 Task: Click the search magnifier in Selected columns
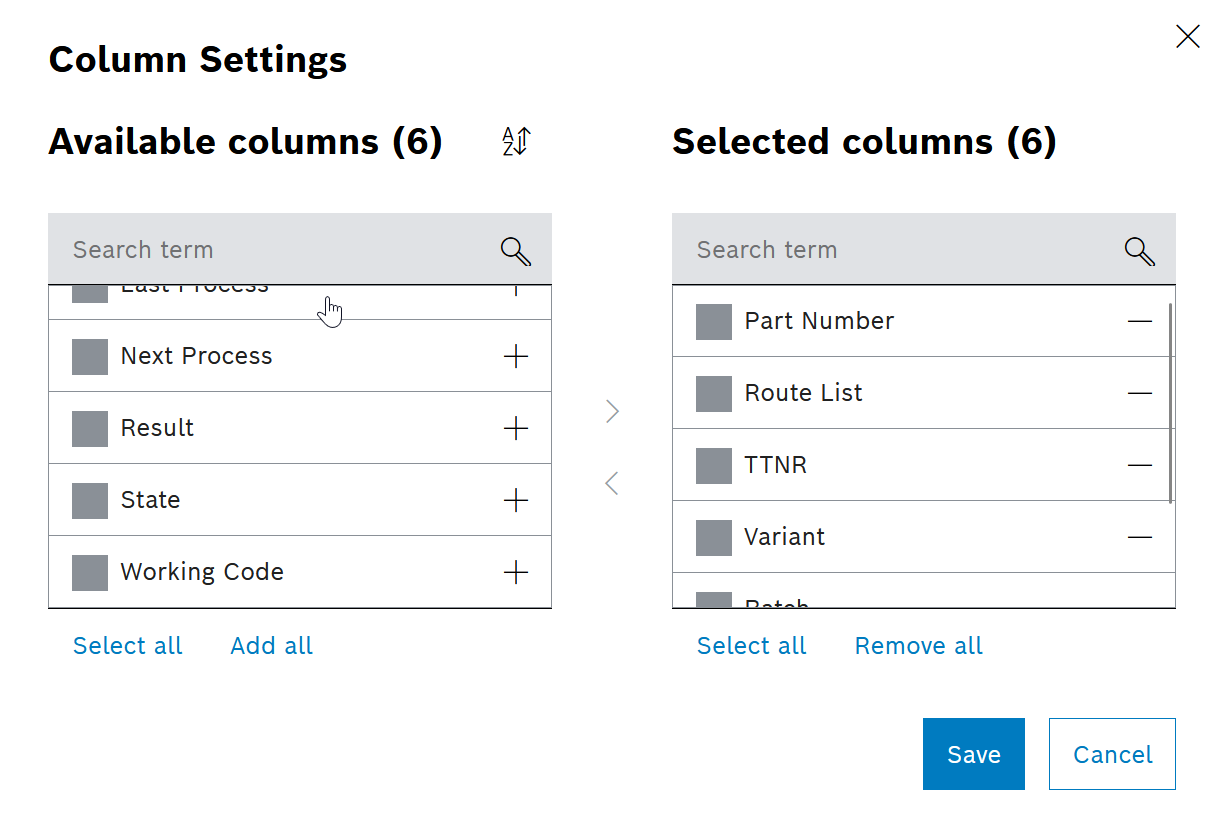(x=1139, y=251)
